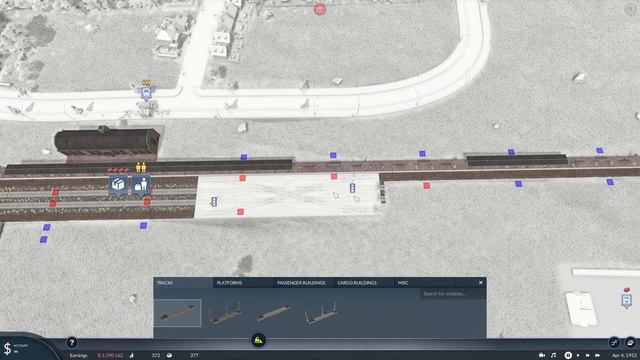
Task: Open the Account finances dollar button
Action: 7,348
